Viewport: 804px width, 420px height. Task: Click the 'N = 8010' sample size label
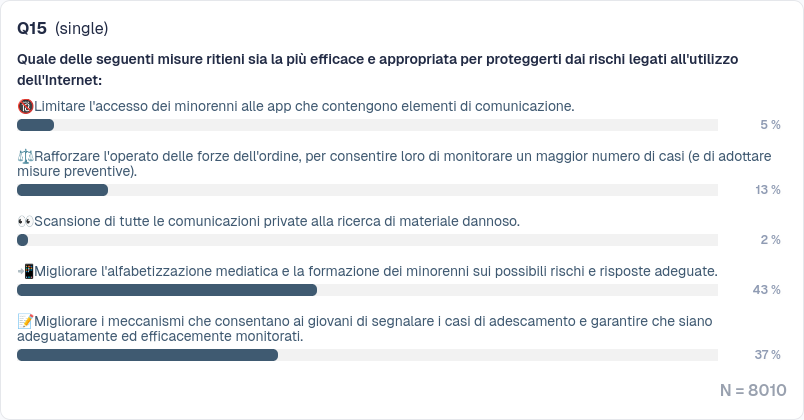point(753,390)
